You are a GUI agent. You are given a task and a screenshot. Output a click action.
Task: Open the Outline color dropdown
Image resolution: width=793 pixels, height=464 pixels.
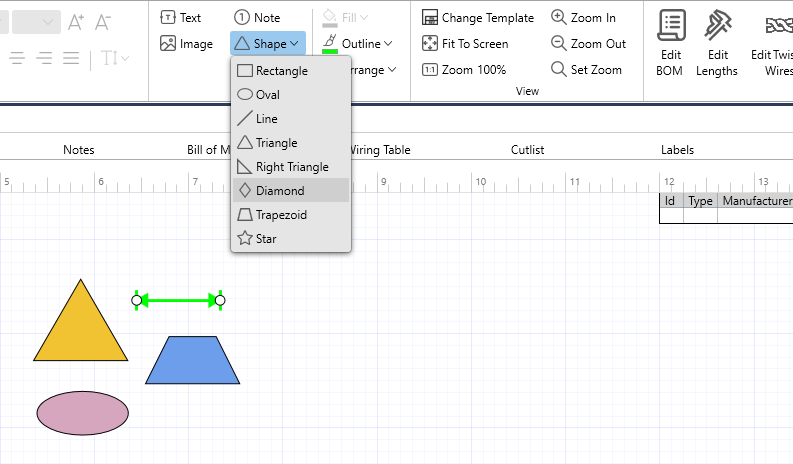point(367,44)
